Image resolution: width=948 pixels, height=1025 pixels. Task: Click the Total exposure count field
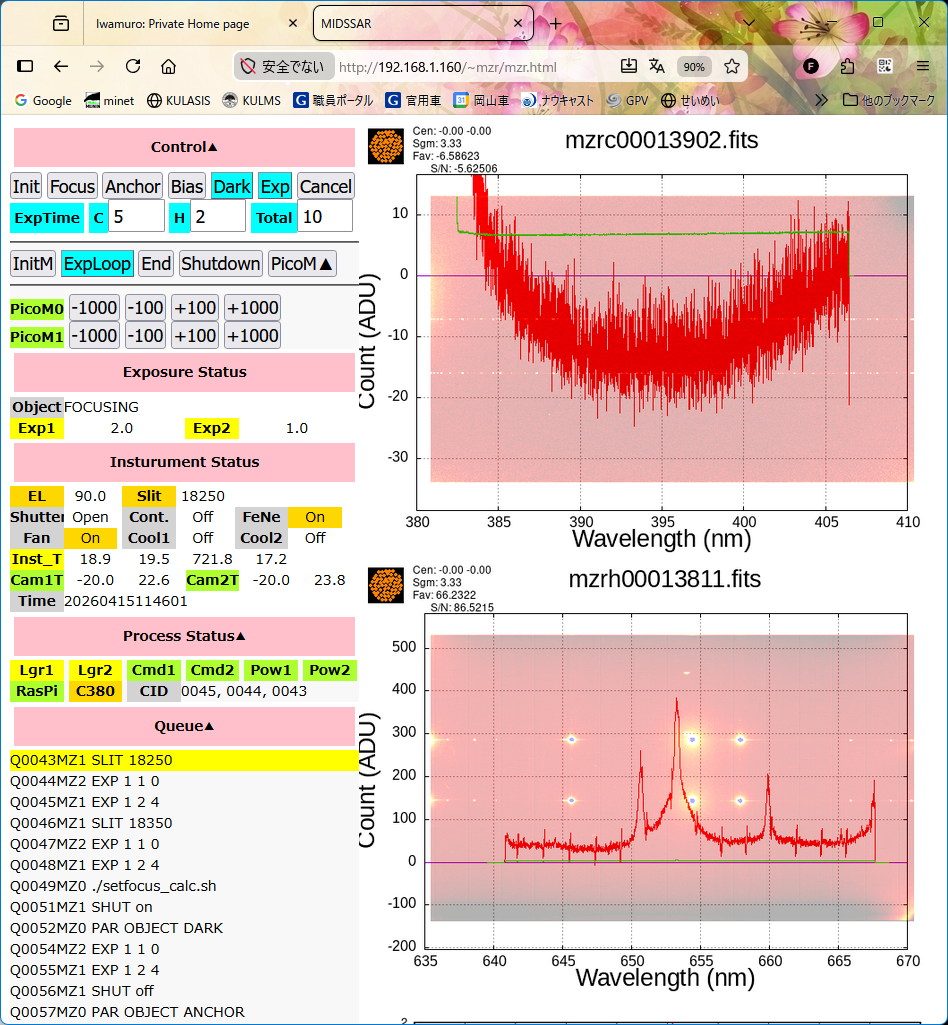click(324, 216)
